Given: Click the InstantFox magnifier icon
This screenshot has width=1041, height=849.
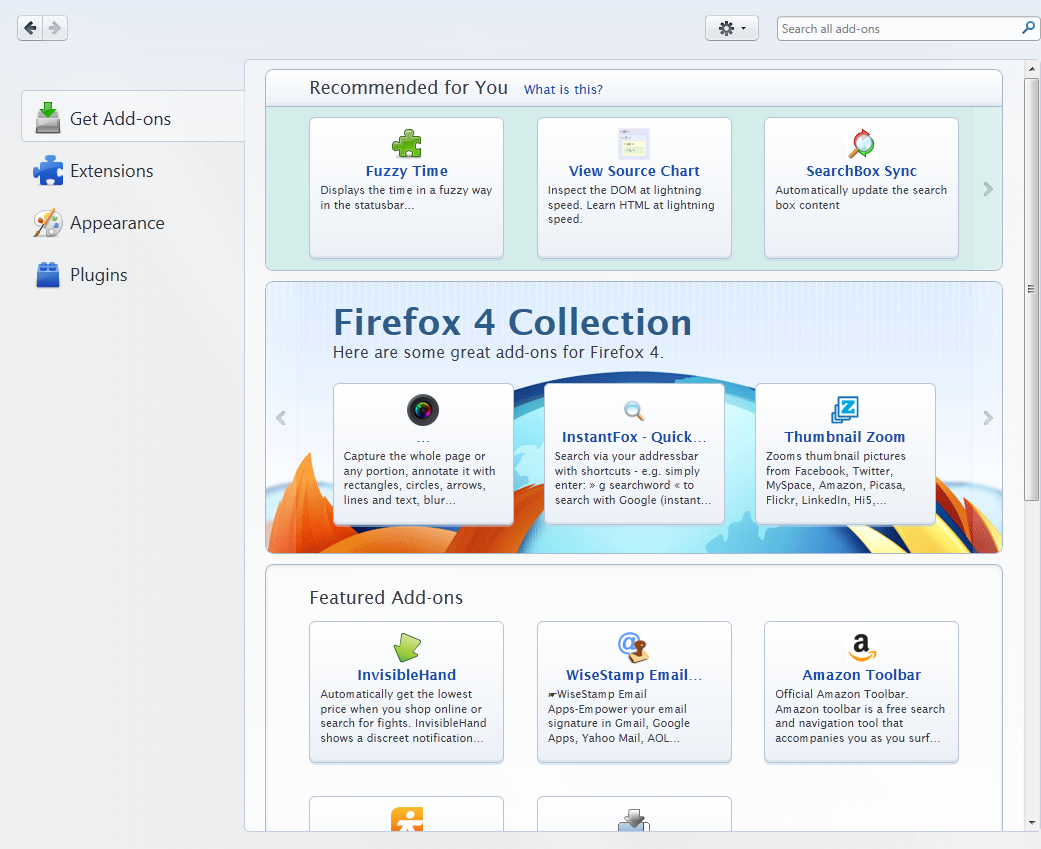Looking at the screenshot, I should point(634,410).
